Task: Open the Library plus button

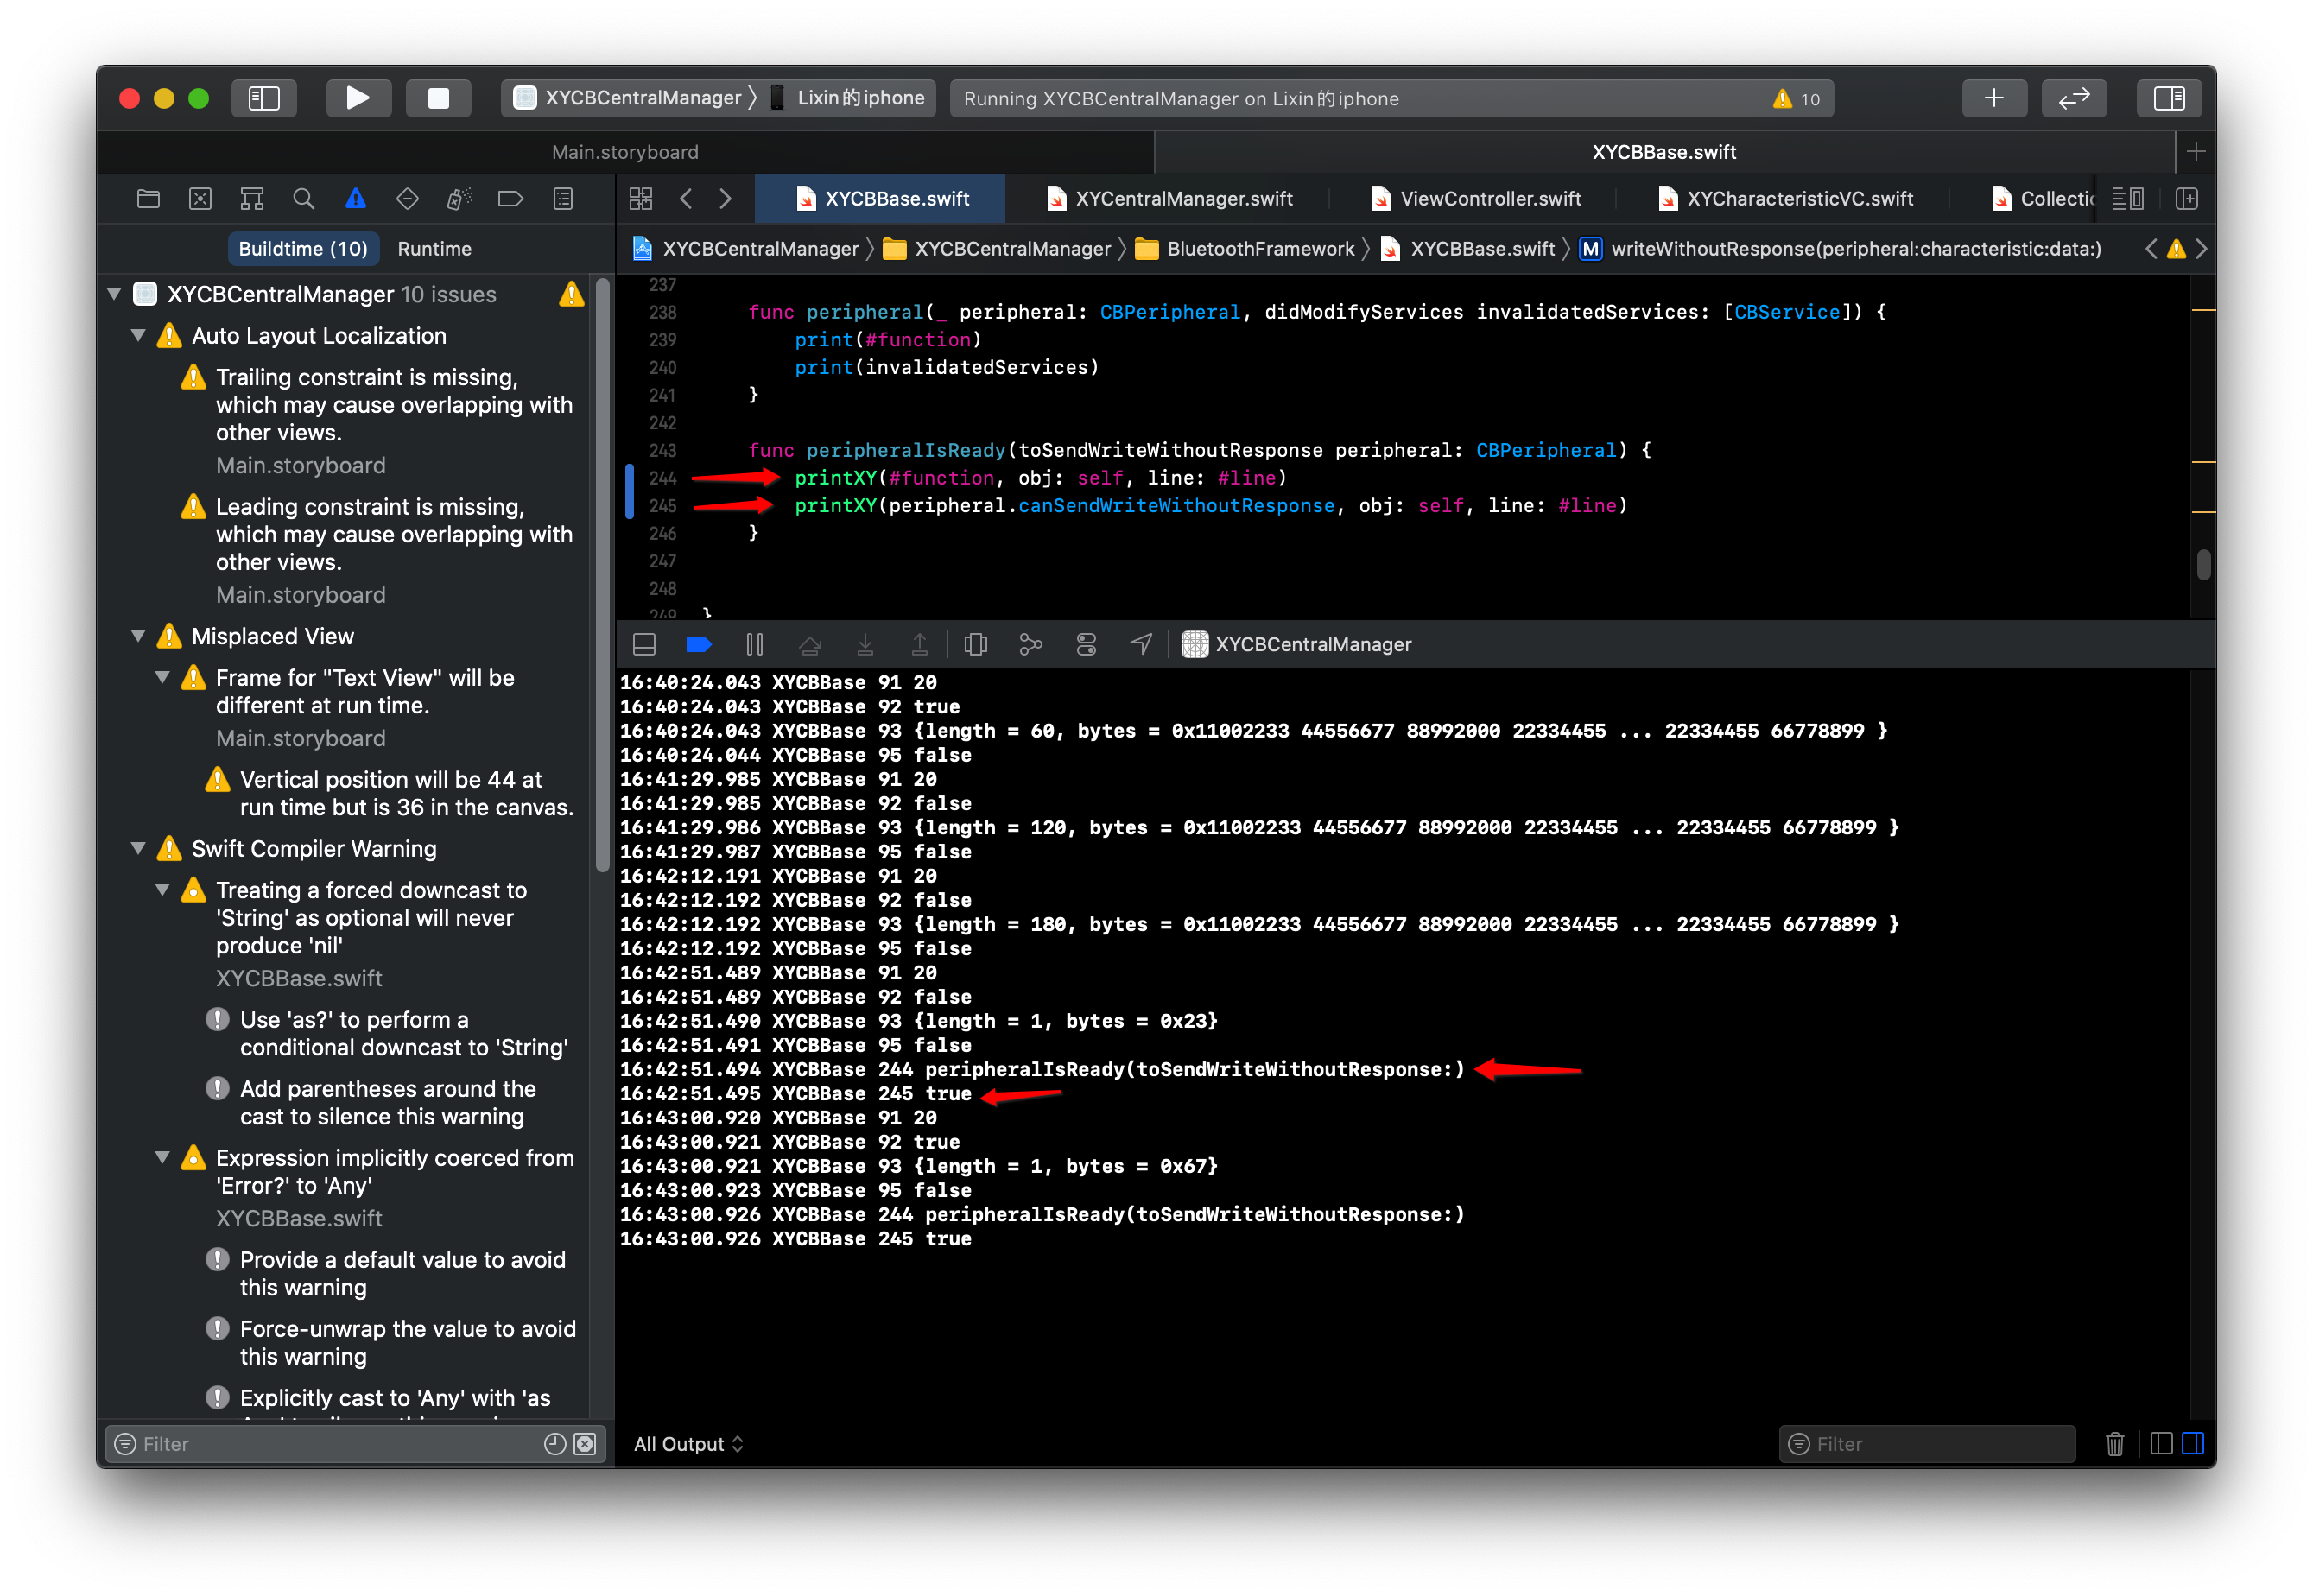Action: (1993, 98)
